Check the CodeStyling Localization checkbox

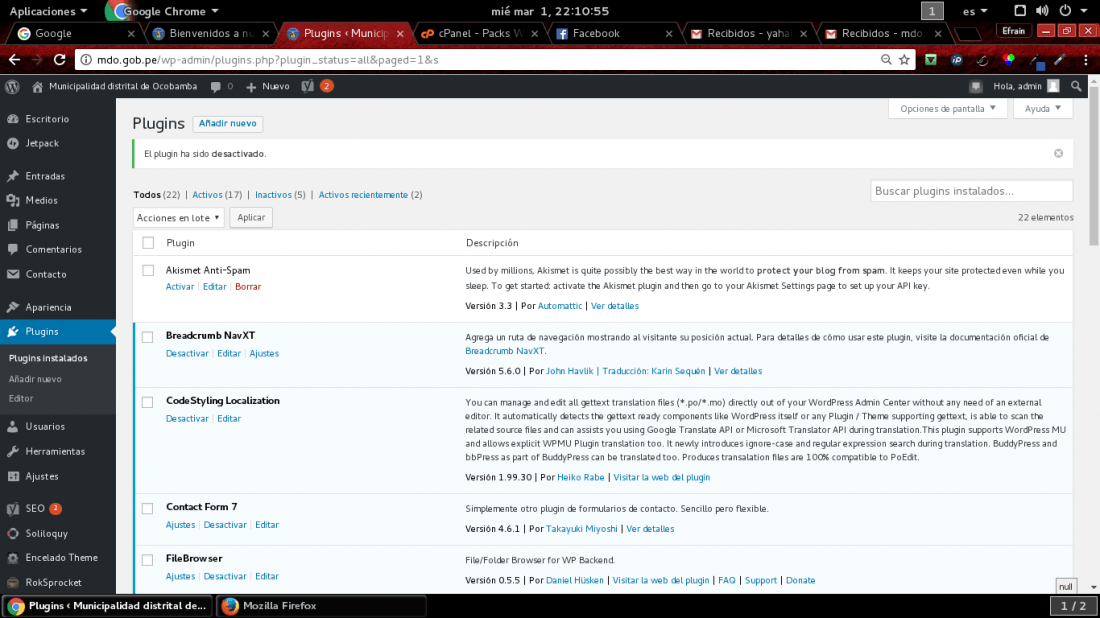(x=147, y=402)
